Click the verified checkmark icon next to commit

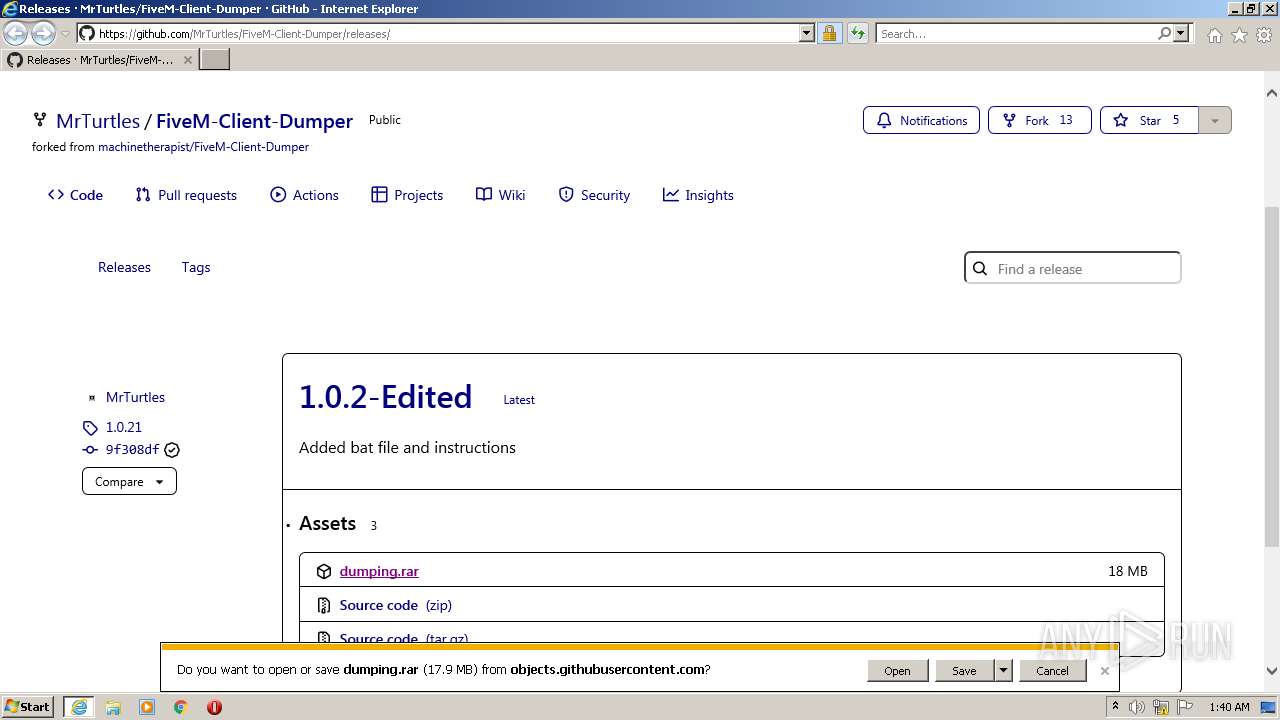(x=172, y=450)
